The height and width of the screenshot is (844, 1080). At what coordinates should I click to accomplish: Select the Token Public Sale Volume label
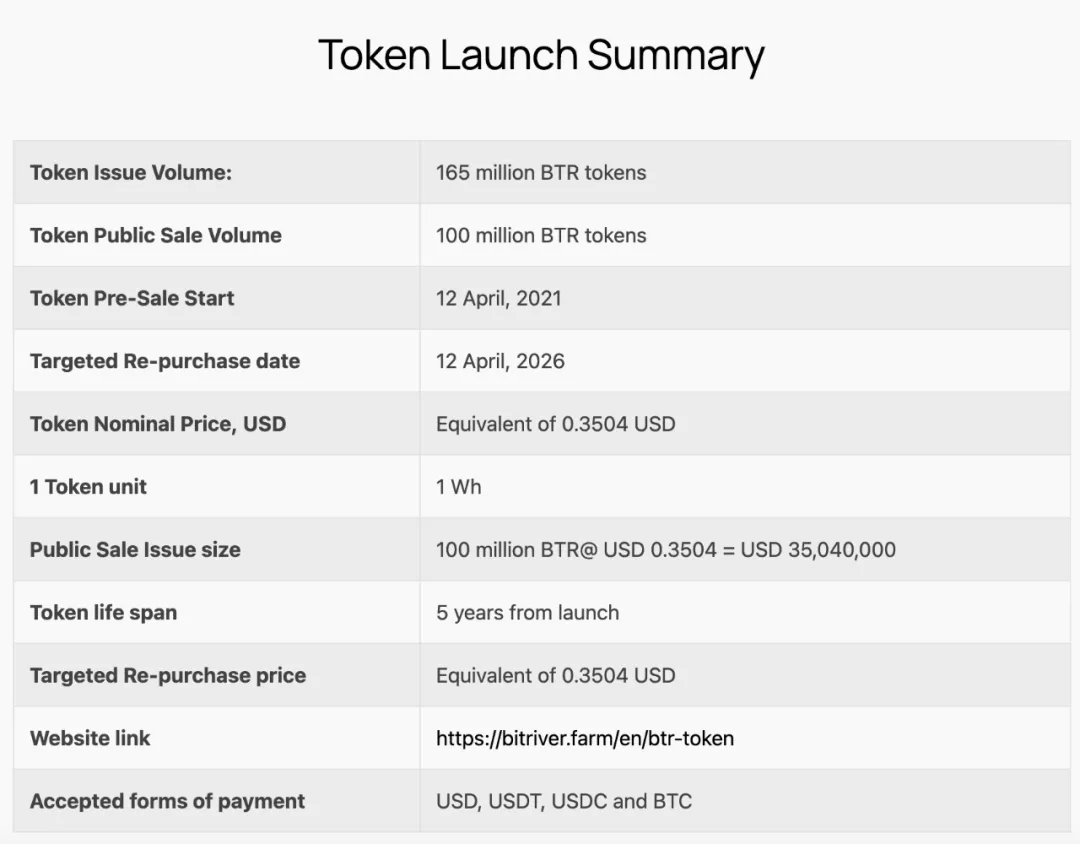pyautogui.click(x=156, y=235)
